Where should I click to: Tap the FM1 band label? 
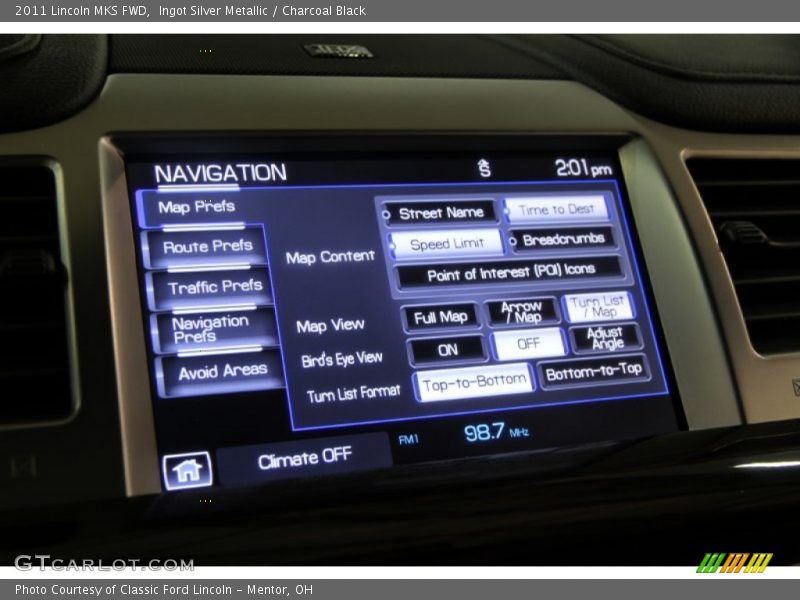[408, 439]
